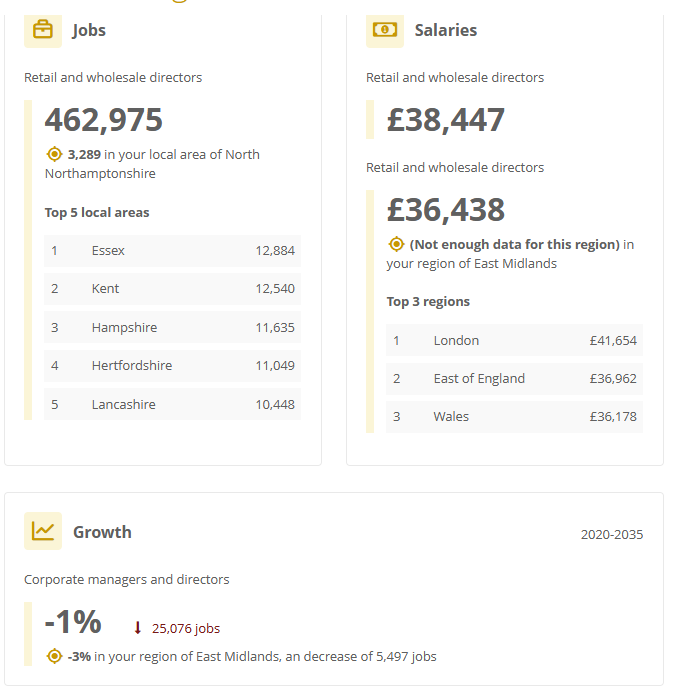Select the London region salary row

click(x=514, y=341)
